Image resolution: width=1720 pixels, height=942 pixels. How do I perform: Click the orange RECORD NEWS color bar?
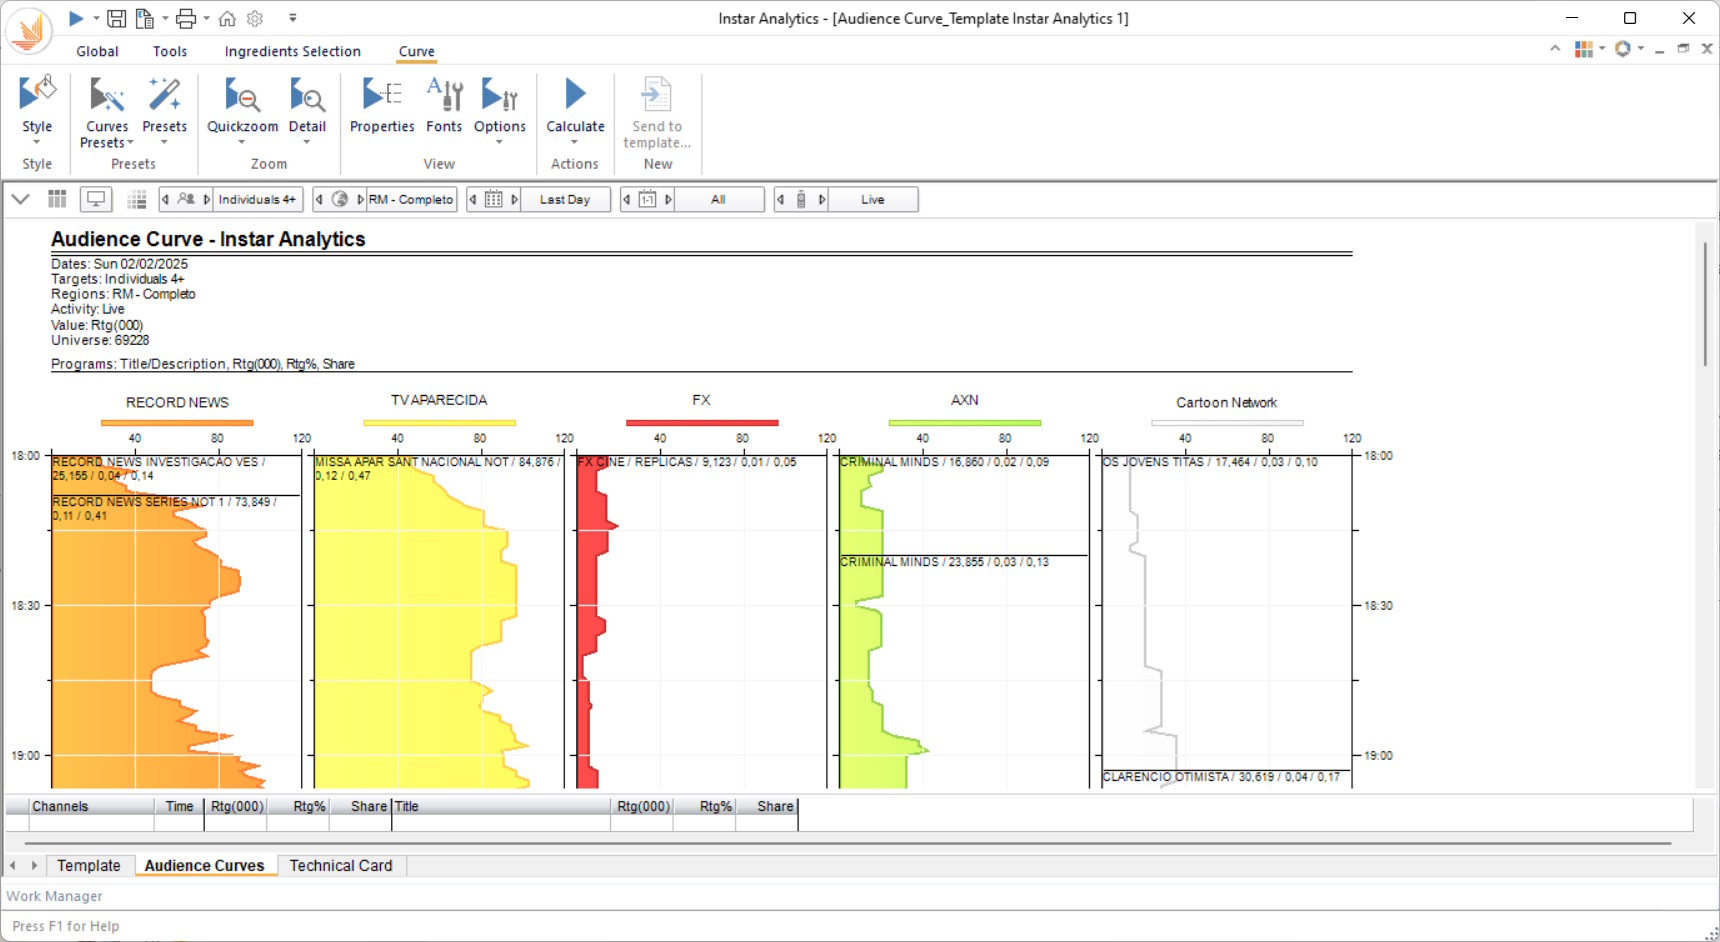[x=177, y=423]
